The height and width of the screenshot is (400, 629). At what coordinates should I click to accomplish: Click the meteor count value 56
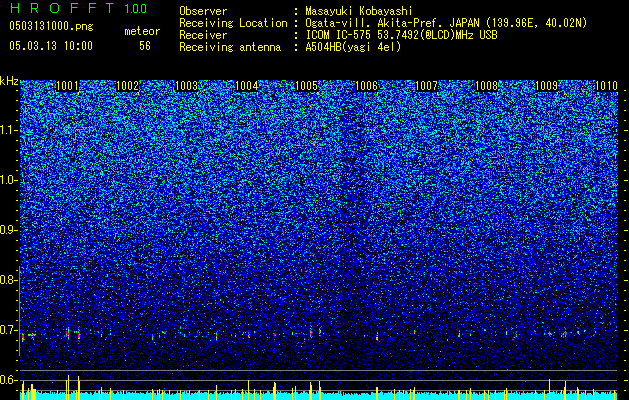point(145,46)
